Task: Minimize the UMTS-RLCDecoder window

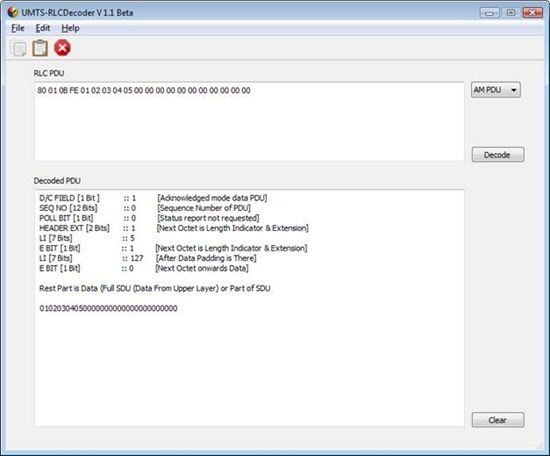Action: (490, 13)
